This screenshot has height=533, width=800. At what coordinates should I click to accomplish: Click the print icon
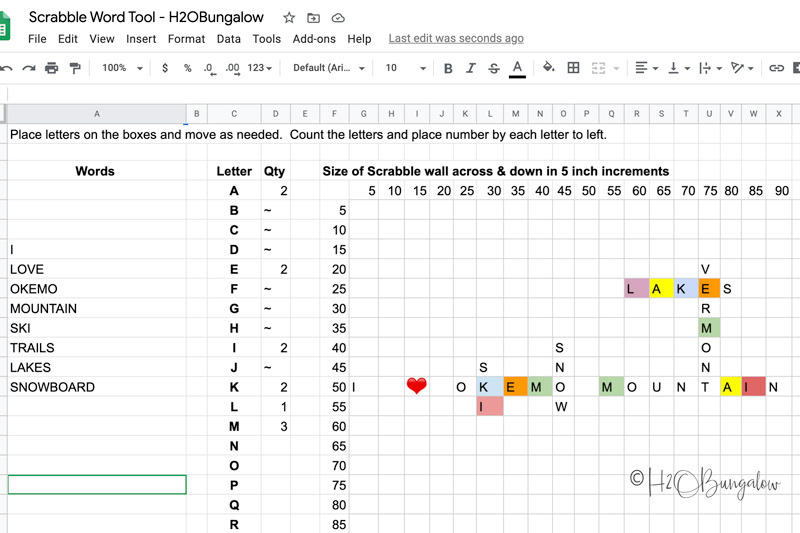(52, 68)
